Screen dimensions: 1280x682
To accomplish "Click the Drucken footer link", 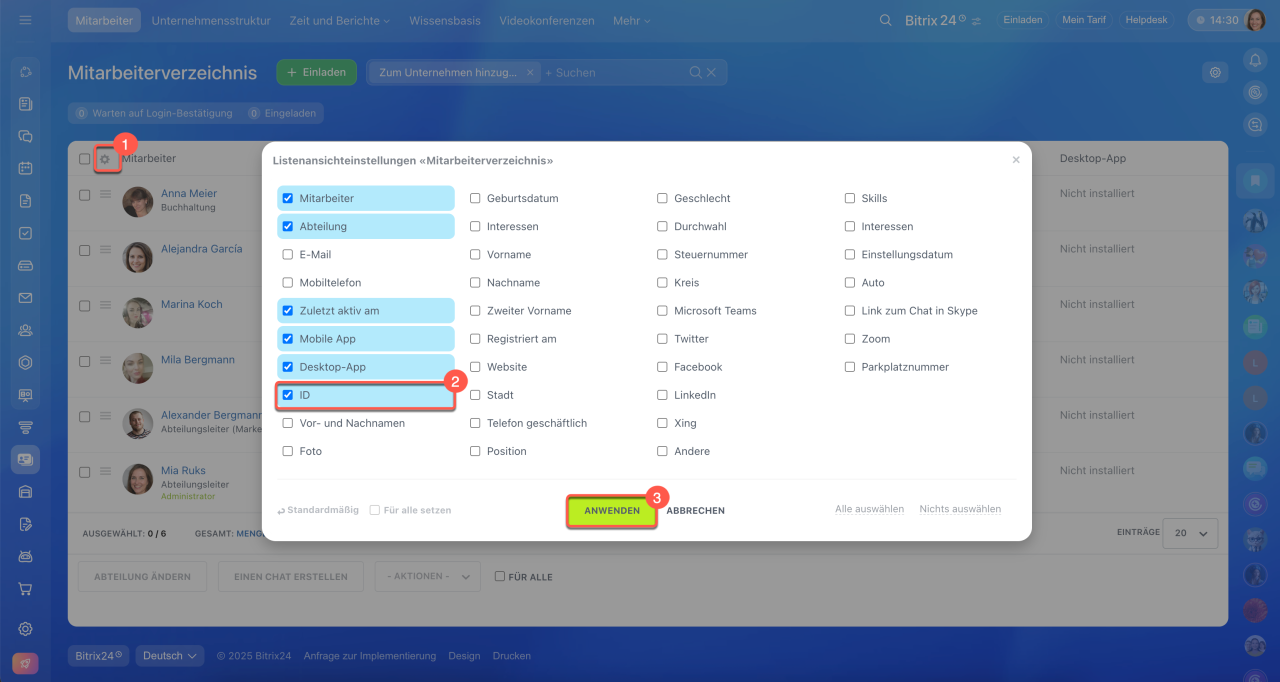I will (x=512, y=656).
